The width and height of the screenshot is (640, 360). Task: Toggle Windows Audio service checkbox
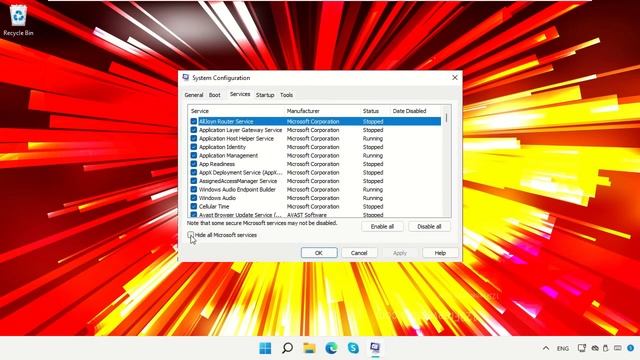[x=193, y=198]
